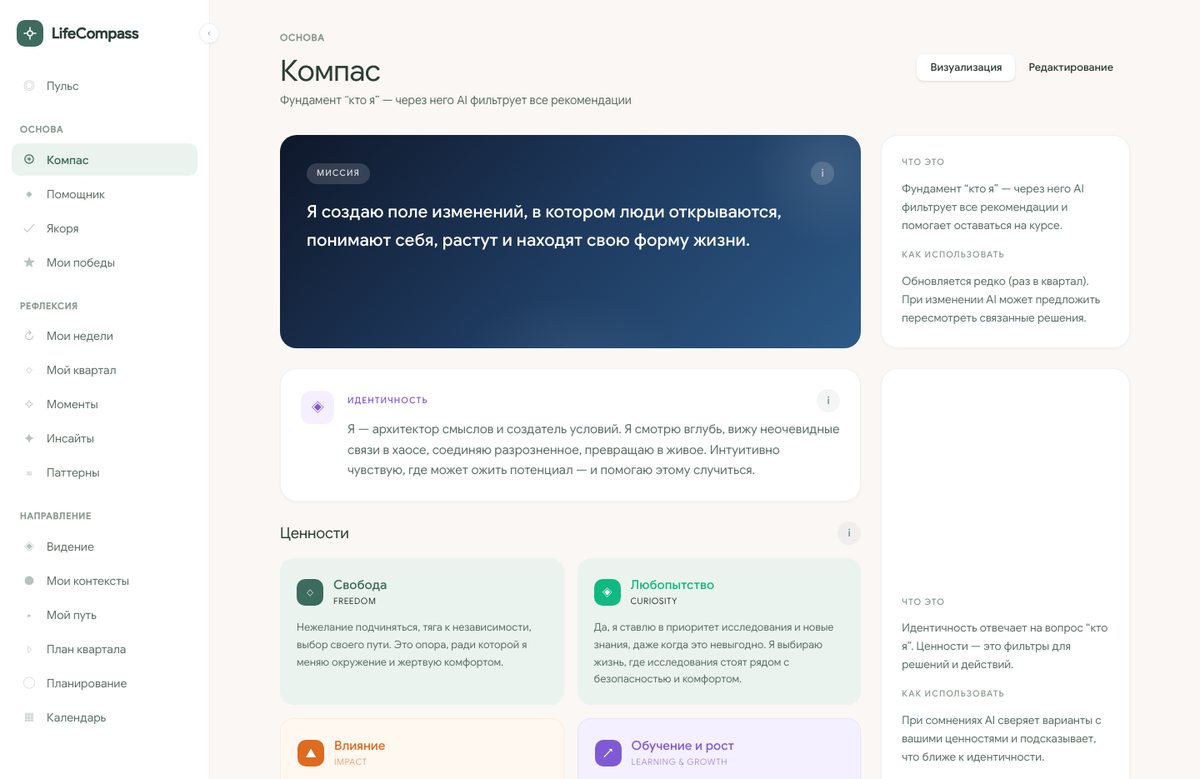Open Мои недели in the sidebar

pos(105,336)
